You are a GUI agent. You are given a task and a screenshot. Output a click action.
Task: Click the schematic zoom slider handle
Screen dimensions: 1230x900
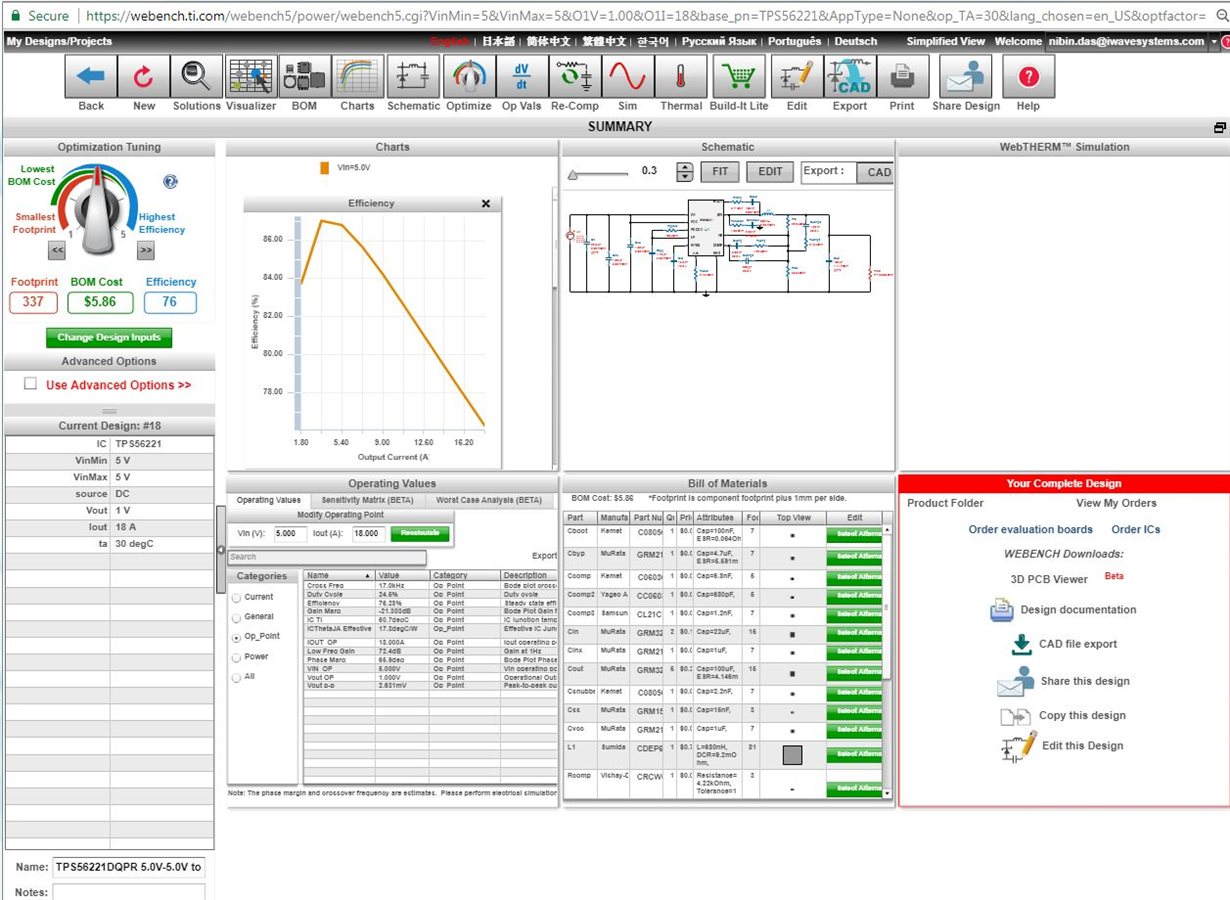(x=573, y=173)
